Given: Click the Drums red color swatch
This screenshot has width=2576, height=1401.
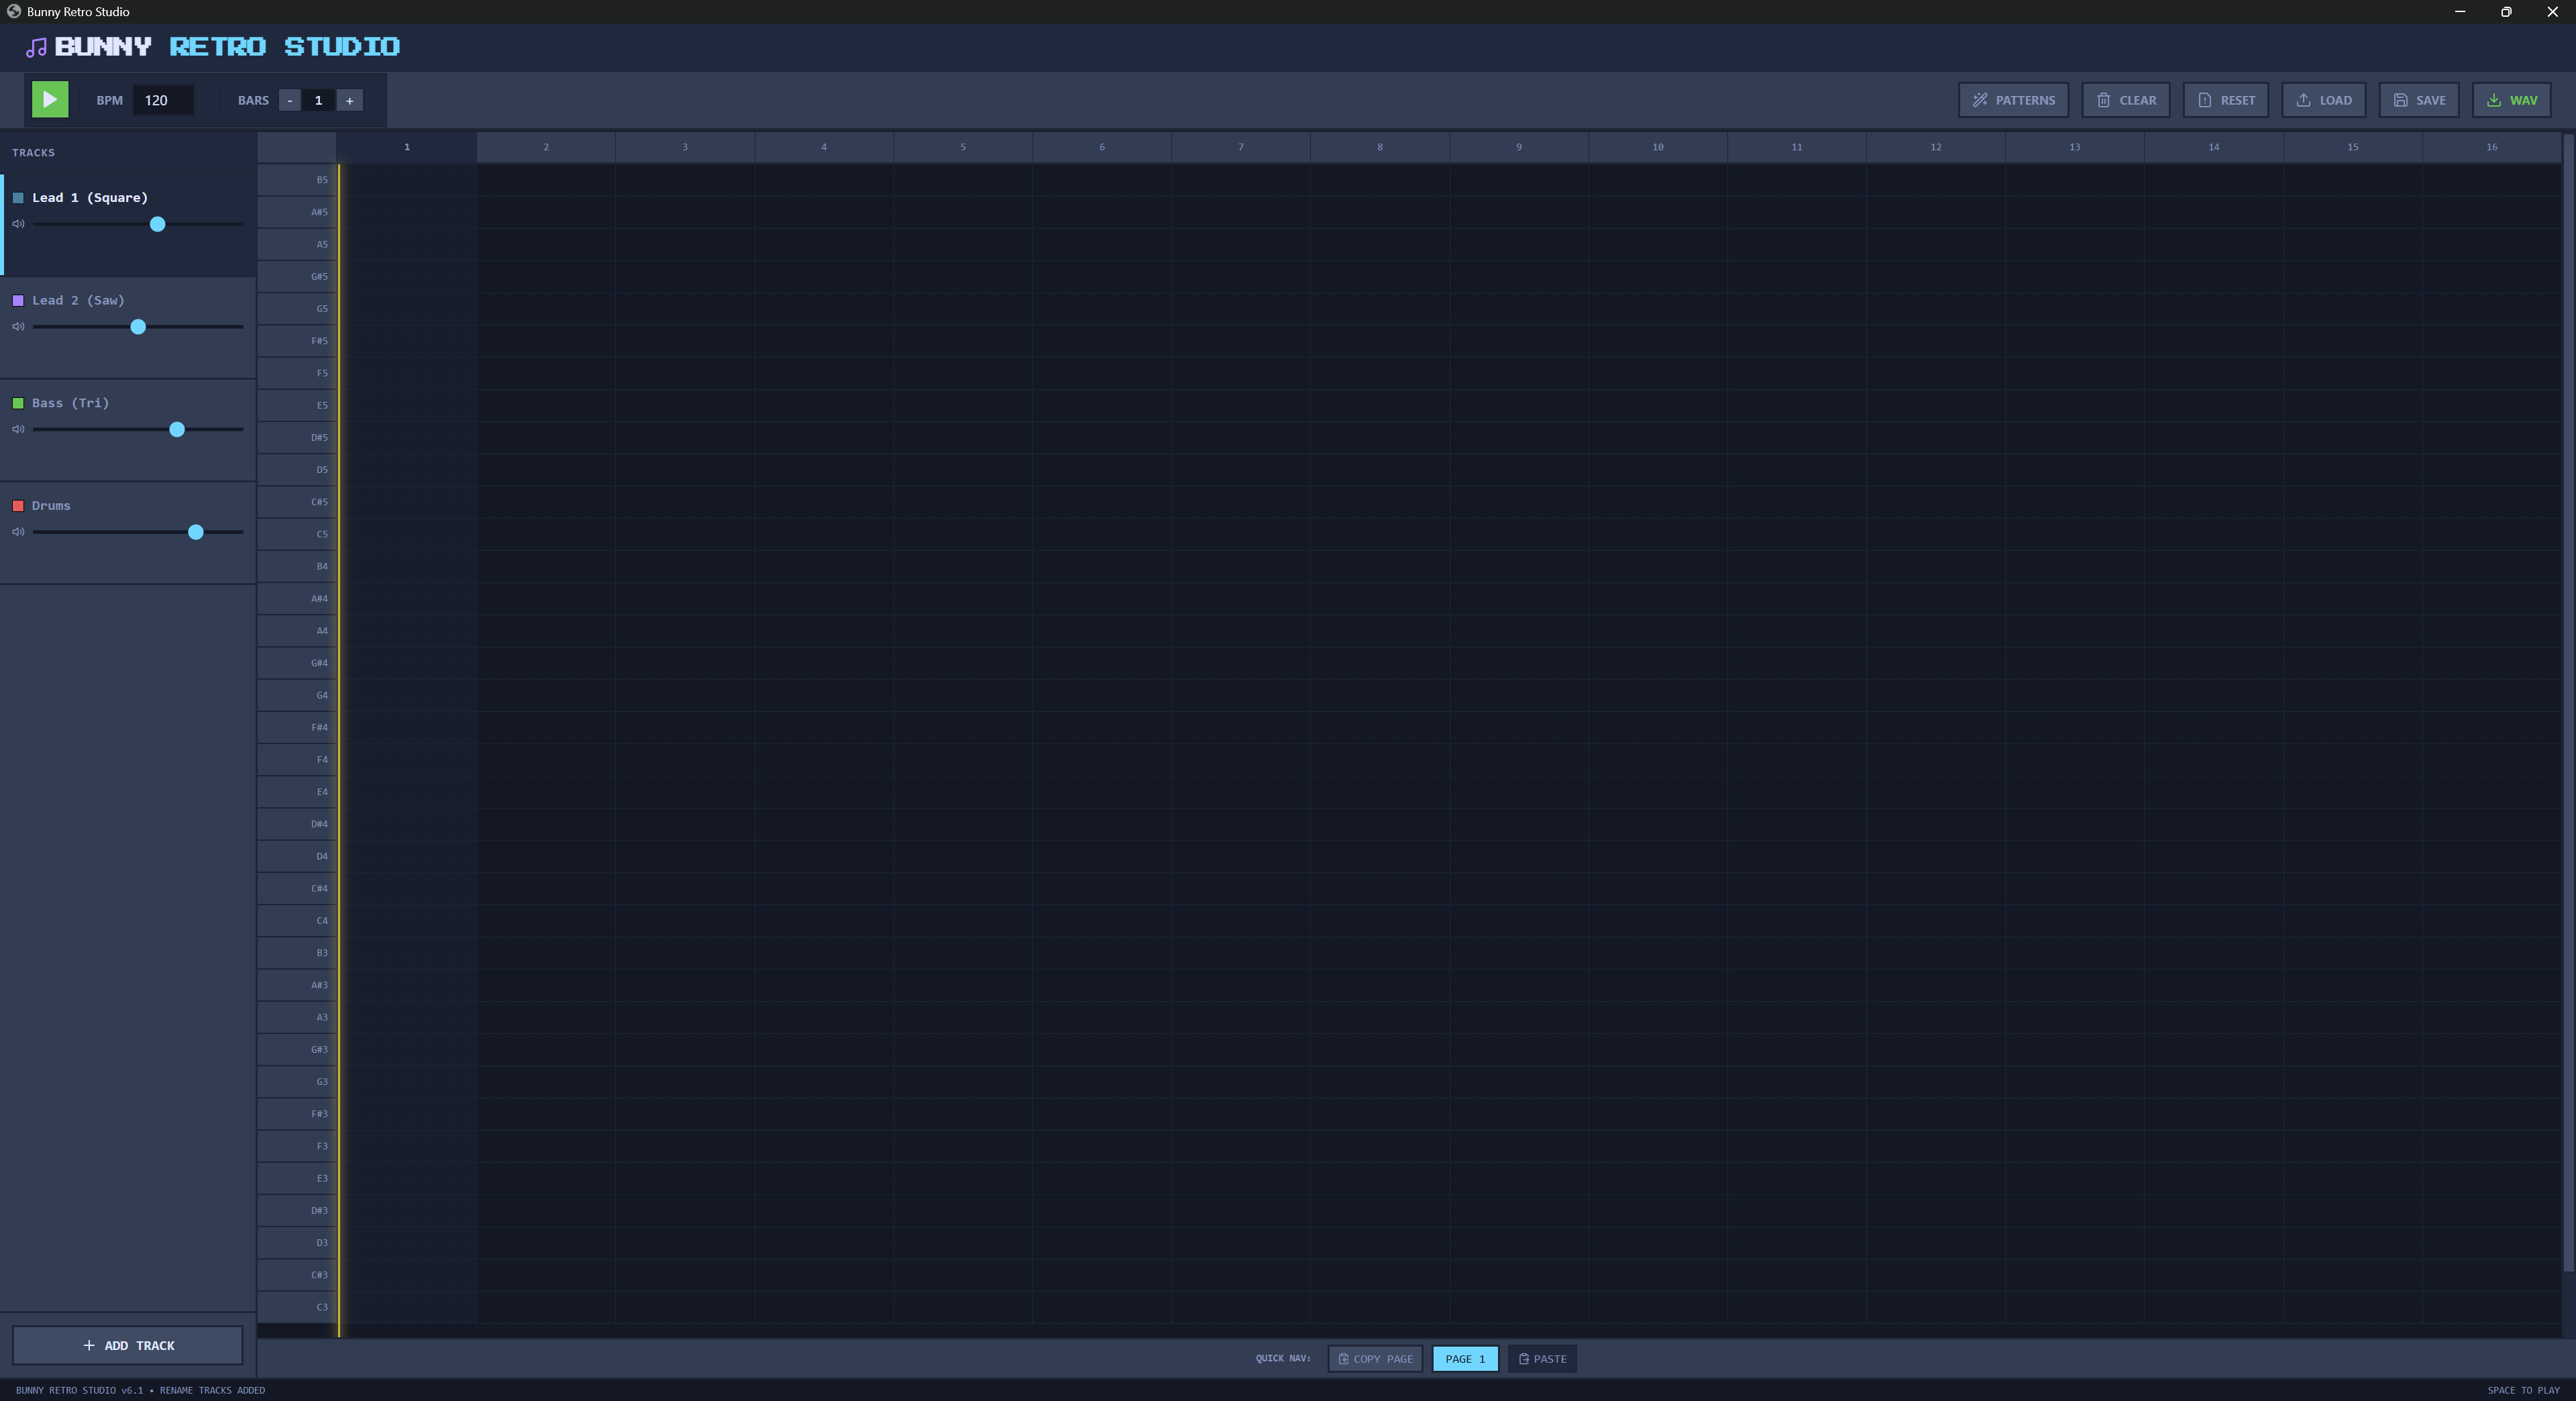Looking at the screenshot, I should click(x=18, y=506).
